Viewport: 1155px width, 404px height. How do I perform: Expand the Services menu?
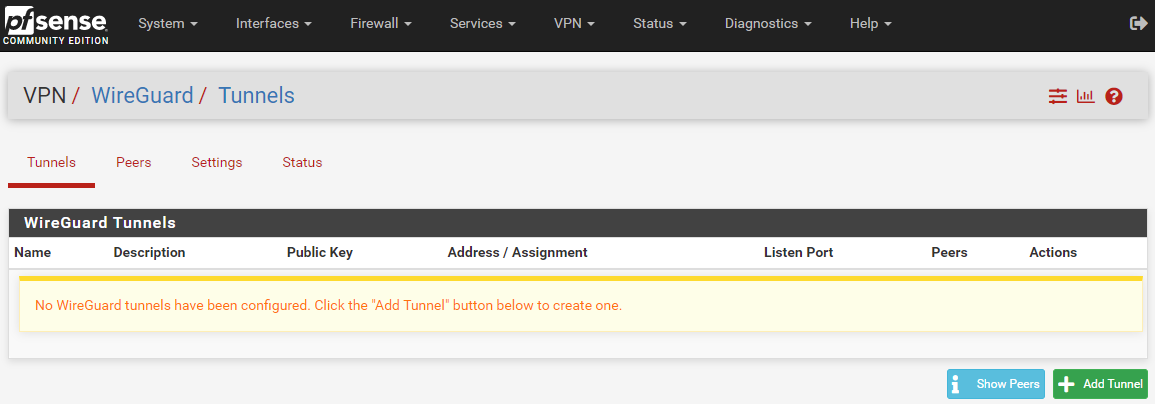482,24
